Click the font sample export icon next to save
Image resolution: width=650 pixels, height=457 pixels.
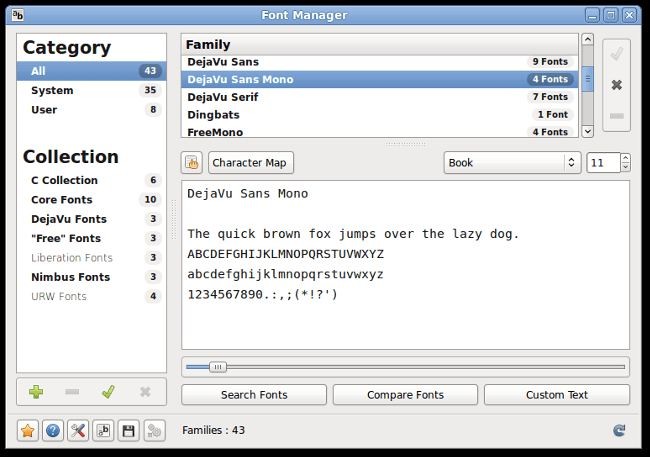[103, 430]
